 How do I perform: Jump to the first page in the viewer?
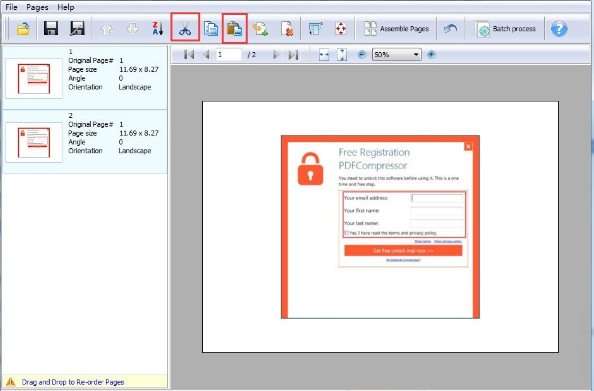189,55
